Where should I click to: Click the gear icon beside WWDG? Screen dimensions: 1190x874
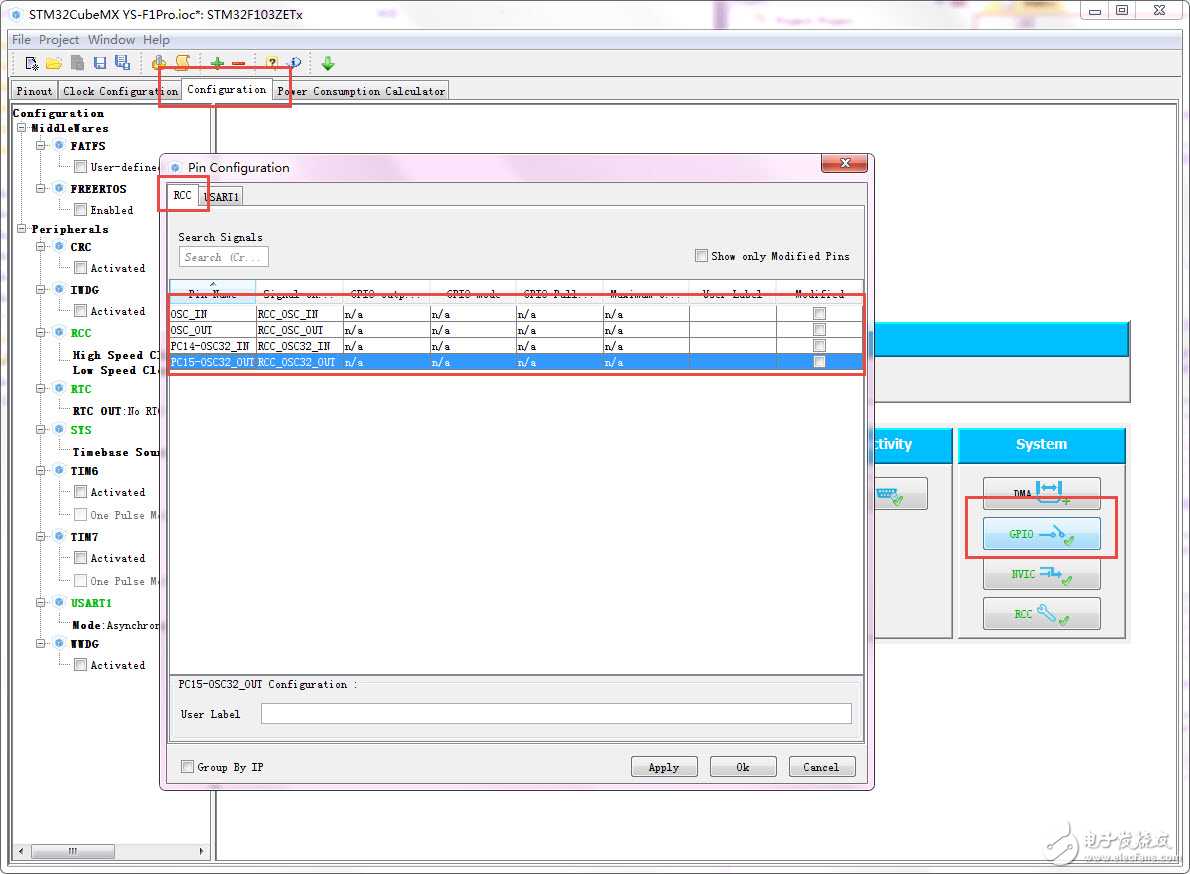tap(59, 643)
